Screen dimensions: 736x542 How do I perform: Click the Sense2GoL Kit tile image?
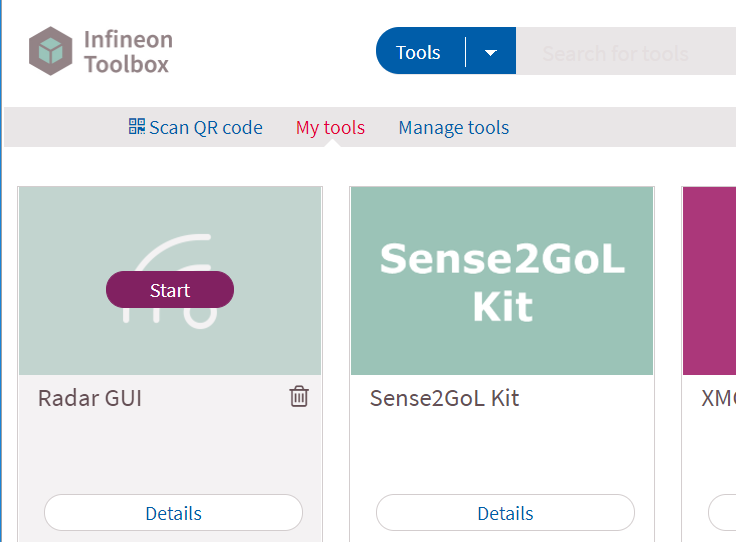(x=502, y=281)
